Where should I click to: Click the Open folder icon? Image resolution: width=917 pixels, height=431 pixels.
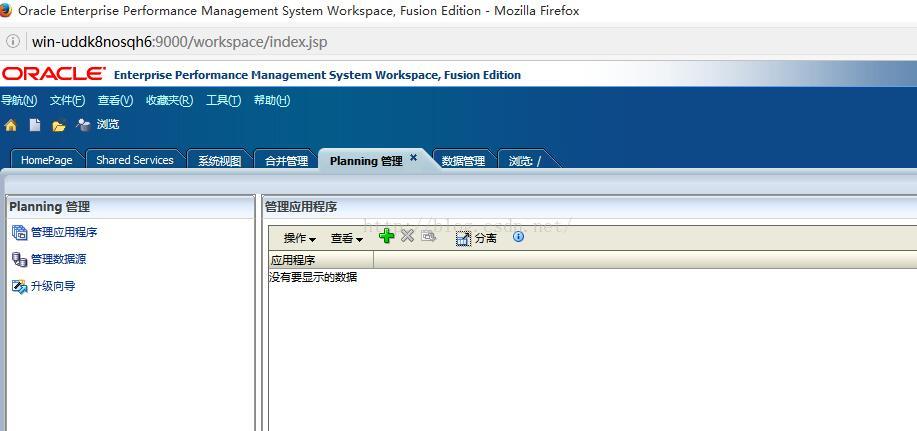pyautogui.click(x=58, y=126)
